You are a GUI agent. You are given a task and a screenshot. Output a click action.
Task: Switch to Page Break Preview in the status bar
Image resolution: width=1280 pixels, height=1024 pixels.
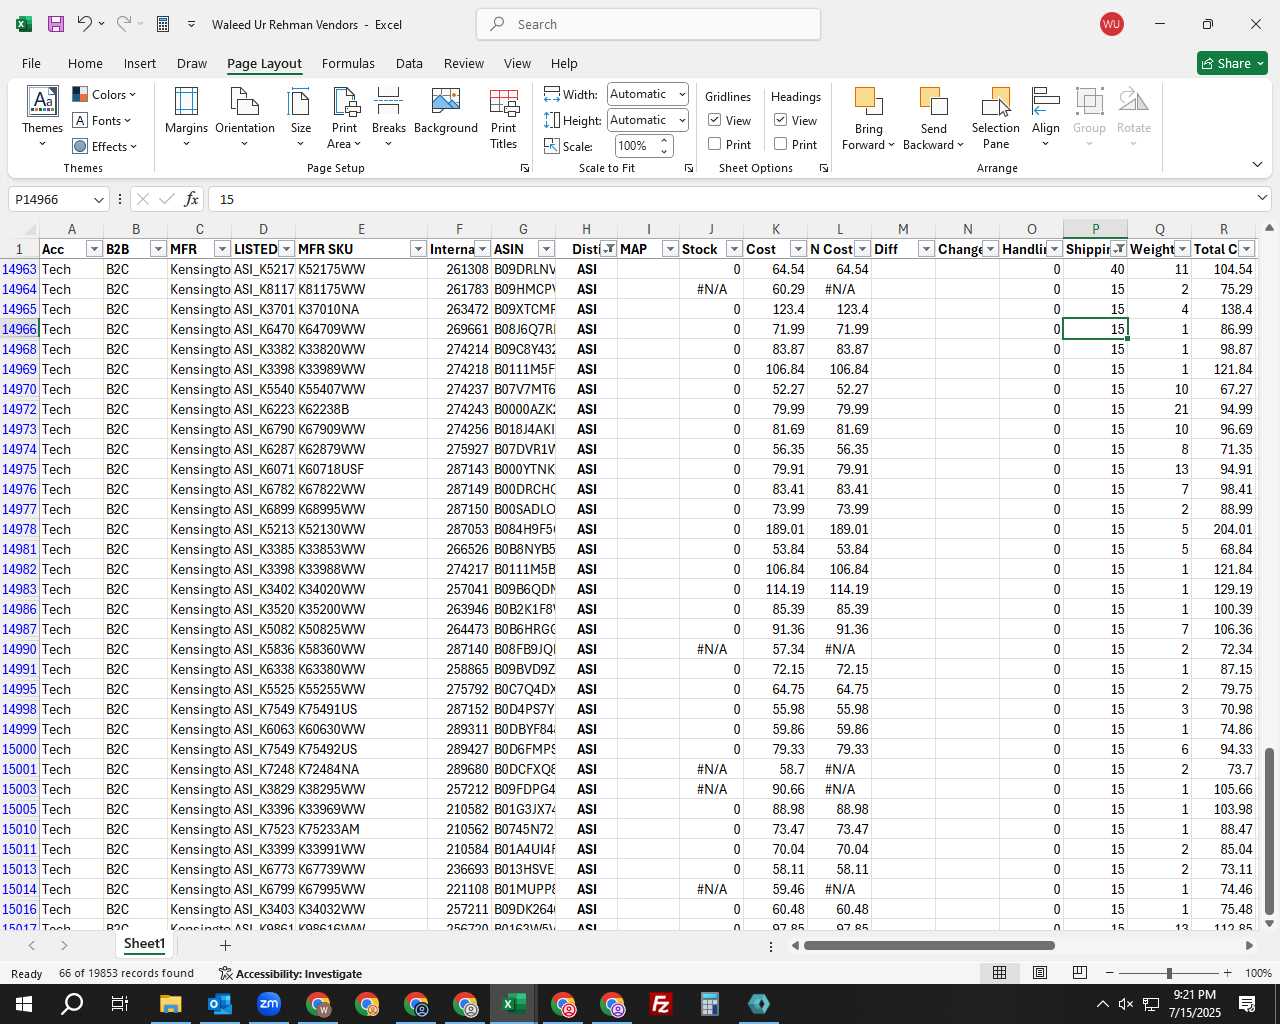pos(1080,973)
